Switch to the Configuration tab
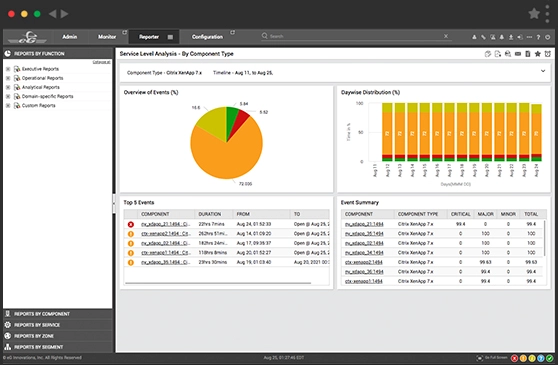Screen dimensions: 558x365 pyautogui.click(x=207, y=37)
